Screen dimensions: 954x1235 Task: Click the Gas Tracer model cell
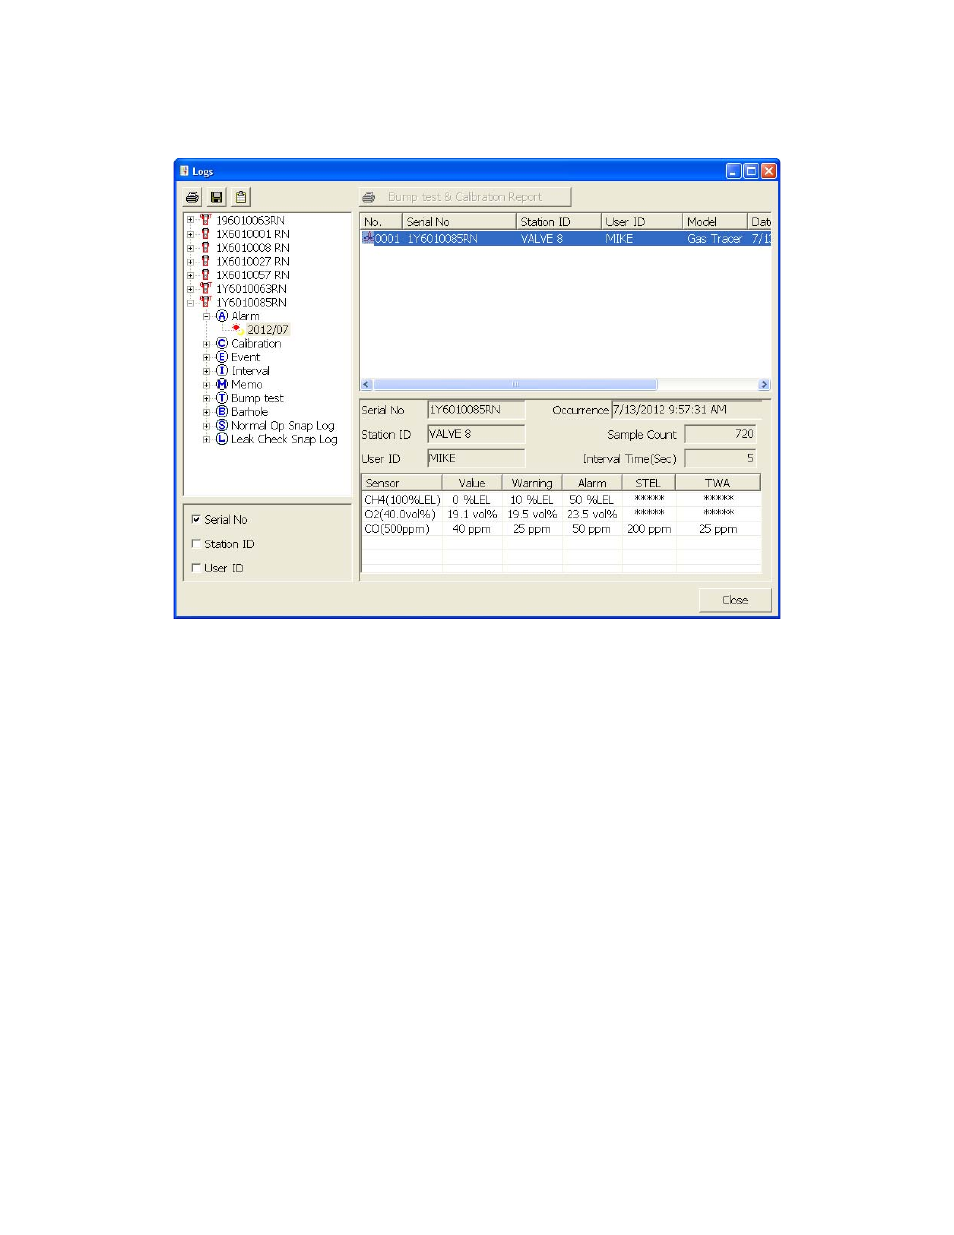point(714,239)
